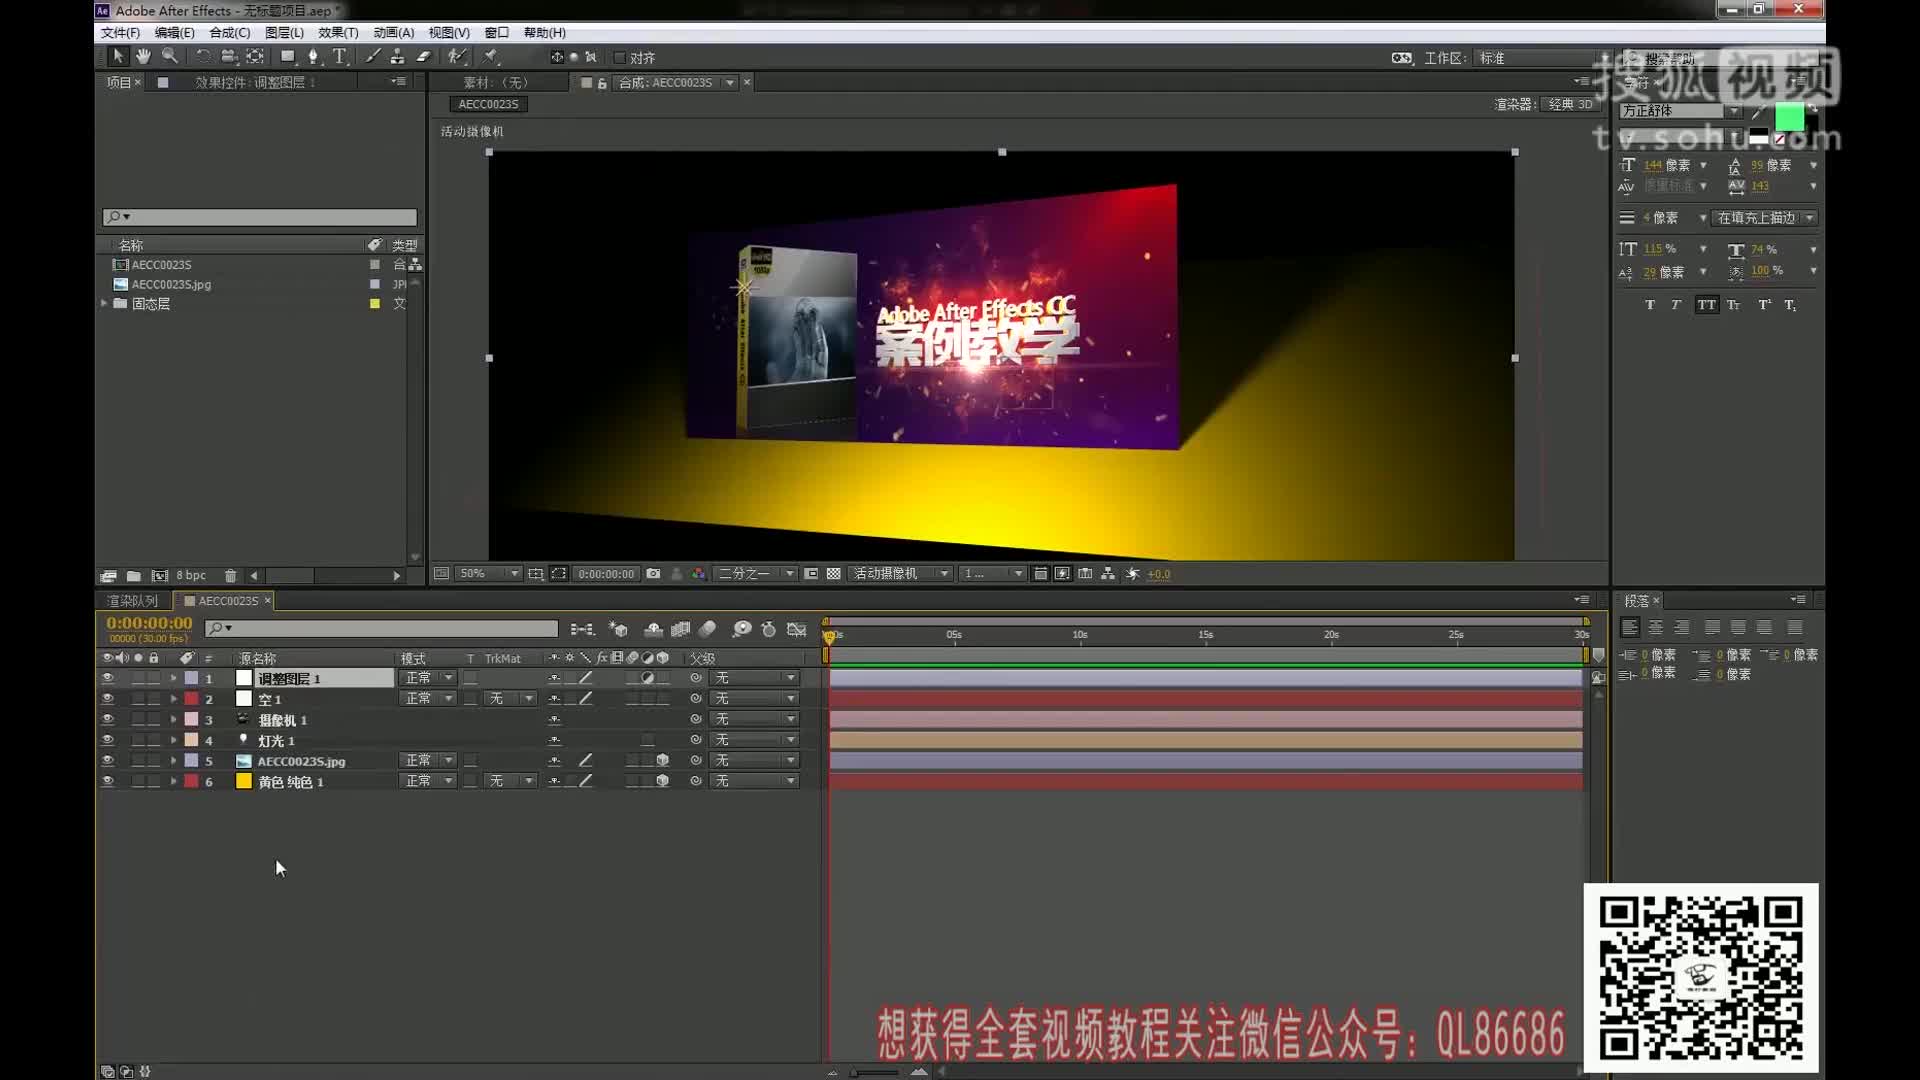Image resolution: width=1920 pixels, height=1080 pixels.
Task: Open blend mode dropdown for 调整图层 1
Action: 428,678
